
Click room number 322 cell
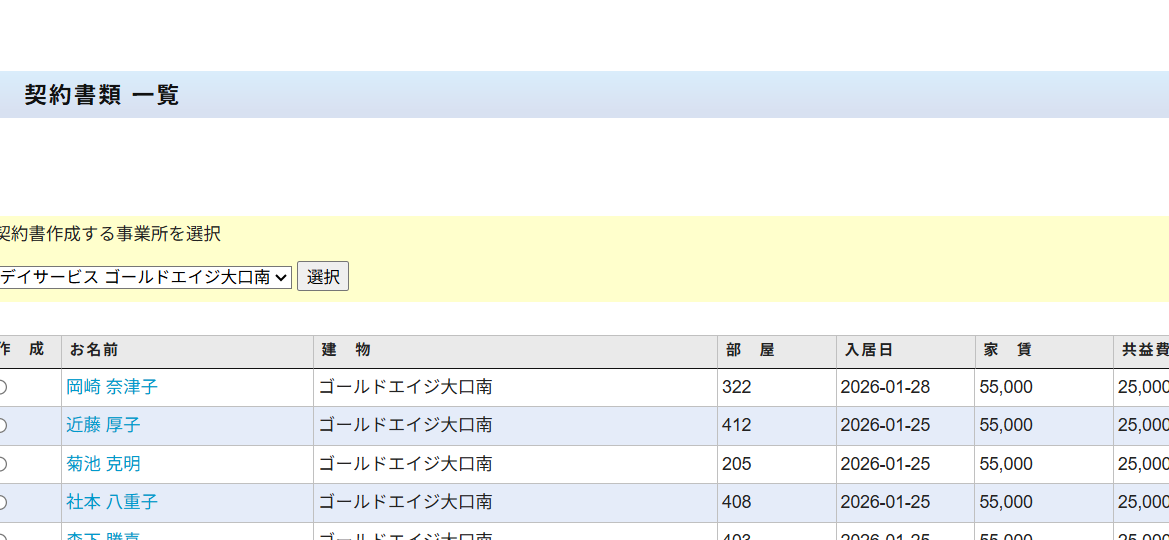(737, 387)
